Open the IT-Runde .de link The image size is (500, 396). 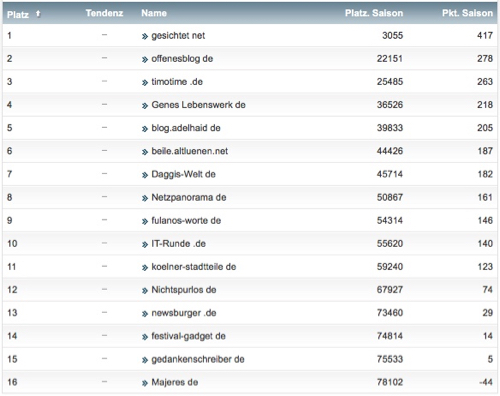(179, 244)
